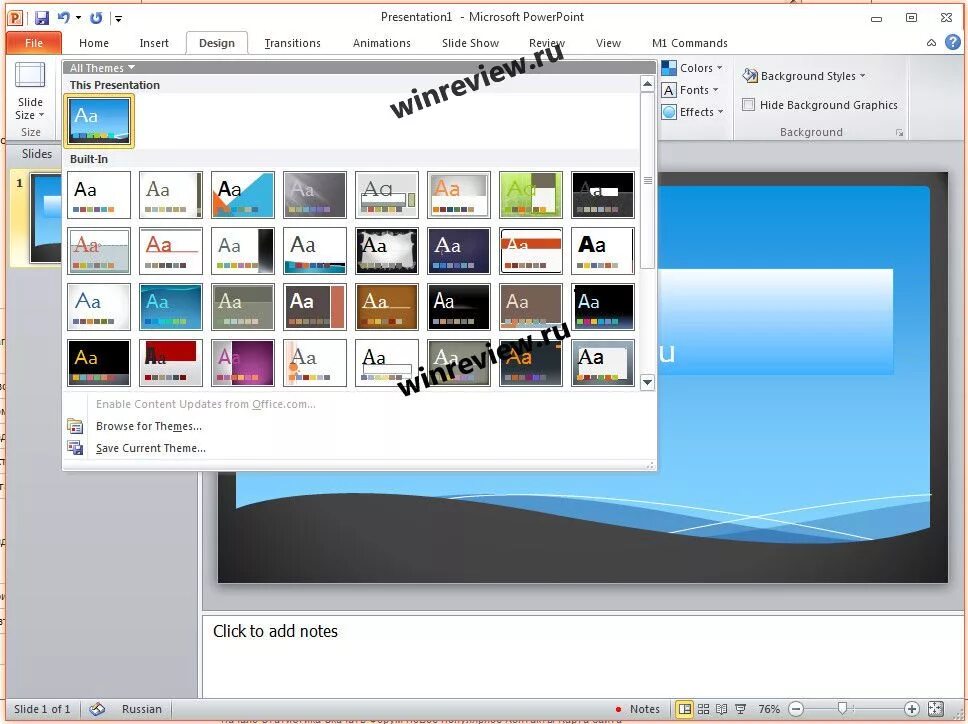
Task: Open the Background Styles dropdown
Action: (804, 76)
